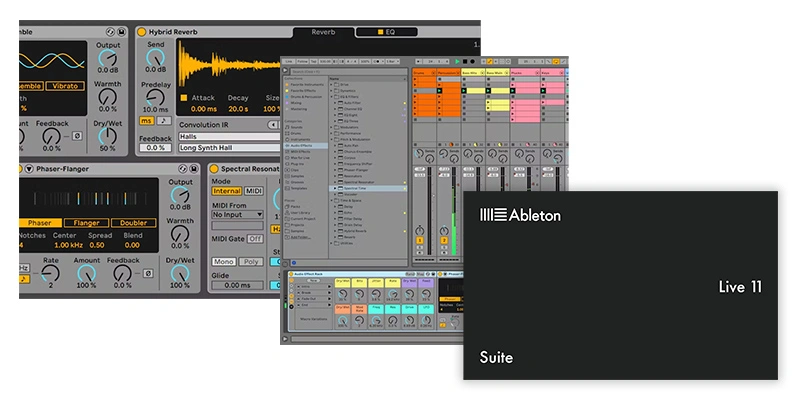The image size is (800, 400).
Task: Save the Phaser-Flanger preset via disk icon
Action: (194, 169)
